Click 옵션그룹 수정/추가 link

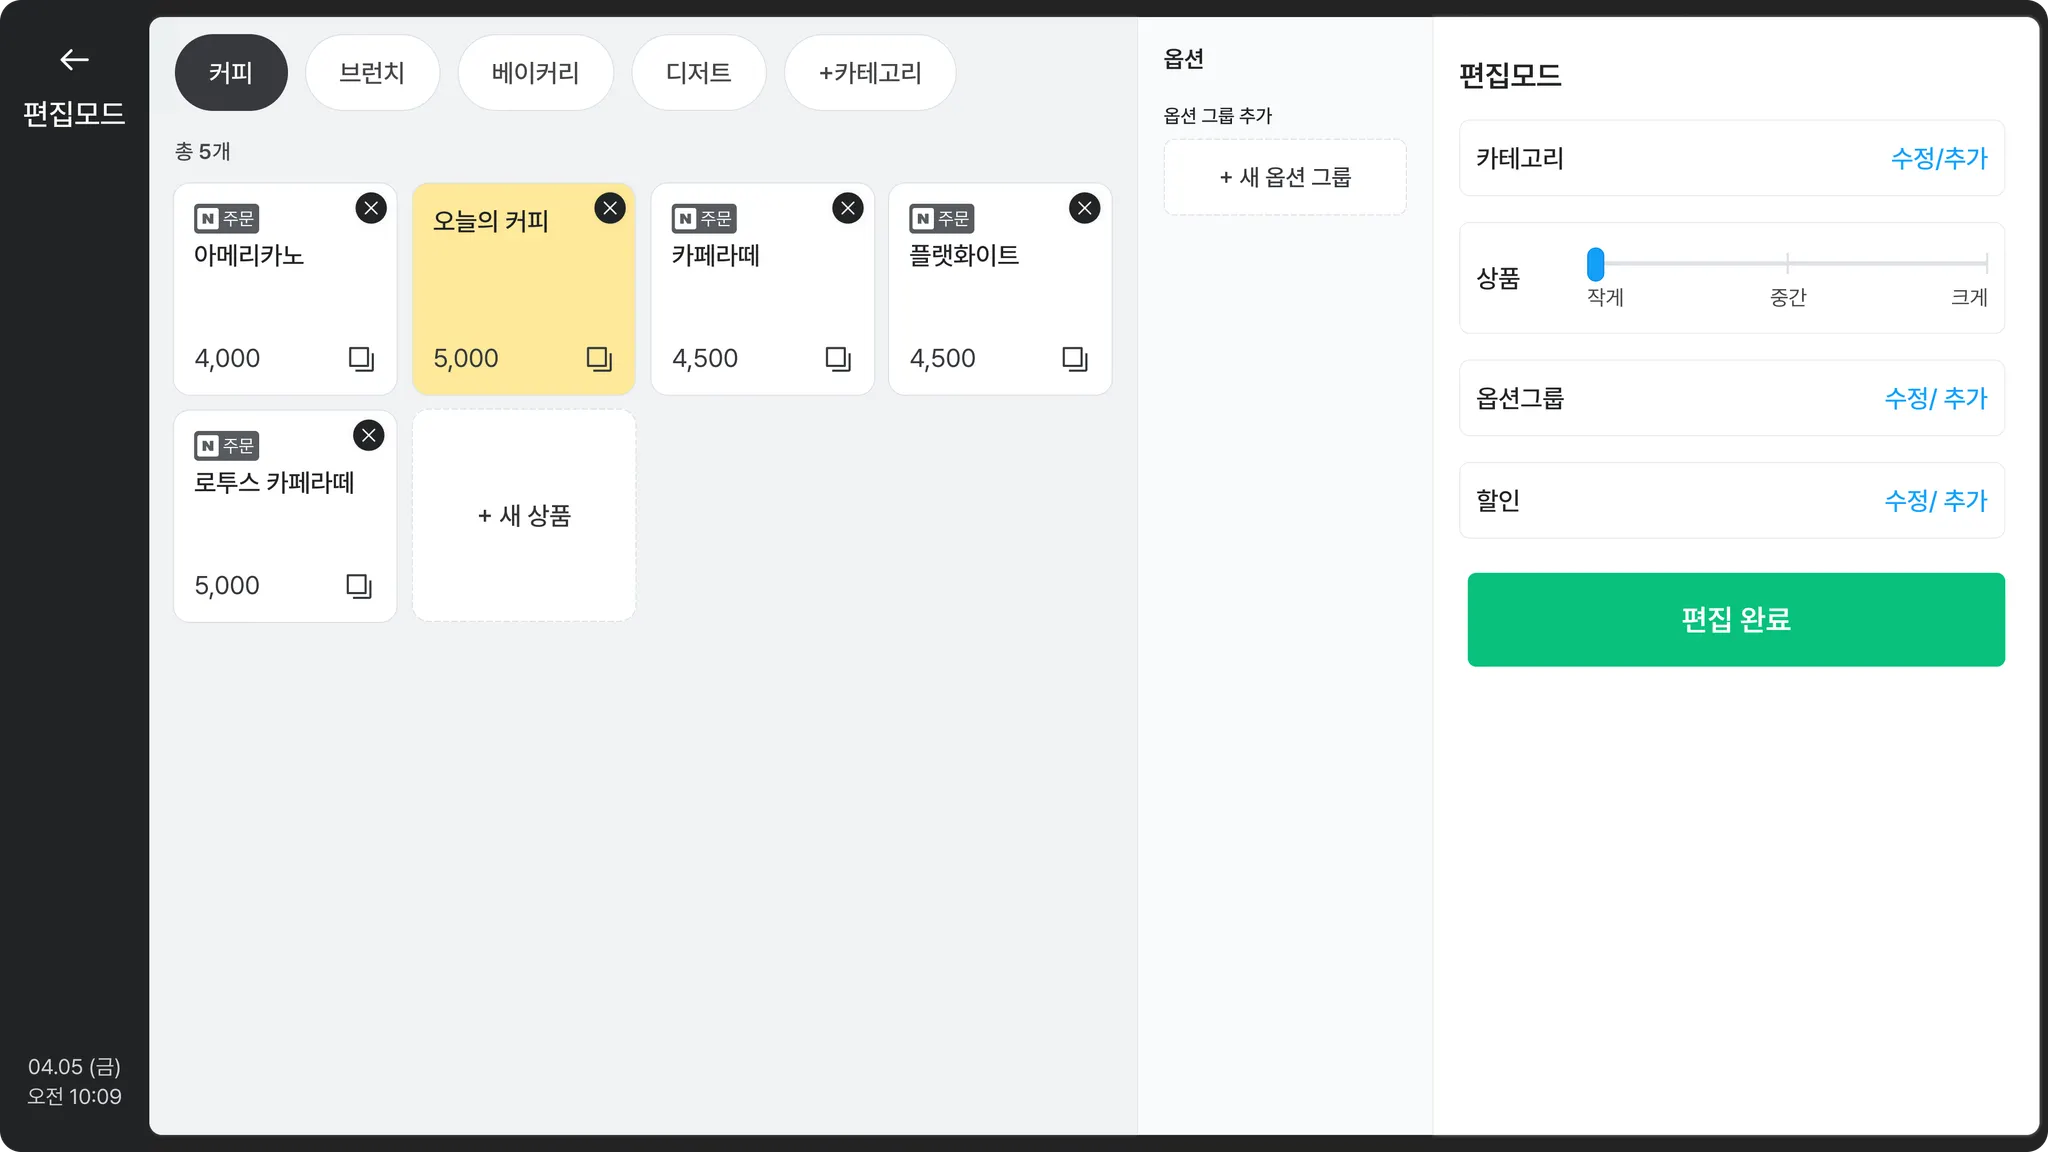click(1935, 398)
